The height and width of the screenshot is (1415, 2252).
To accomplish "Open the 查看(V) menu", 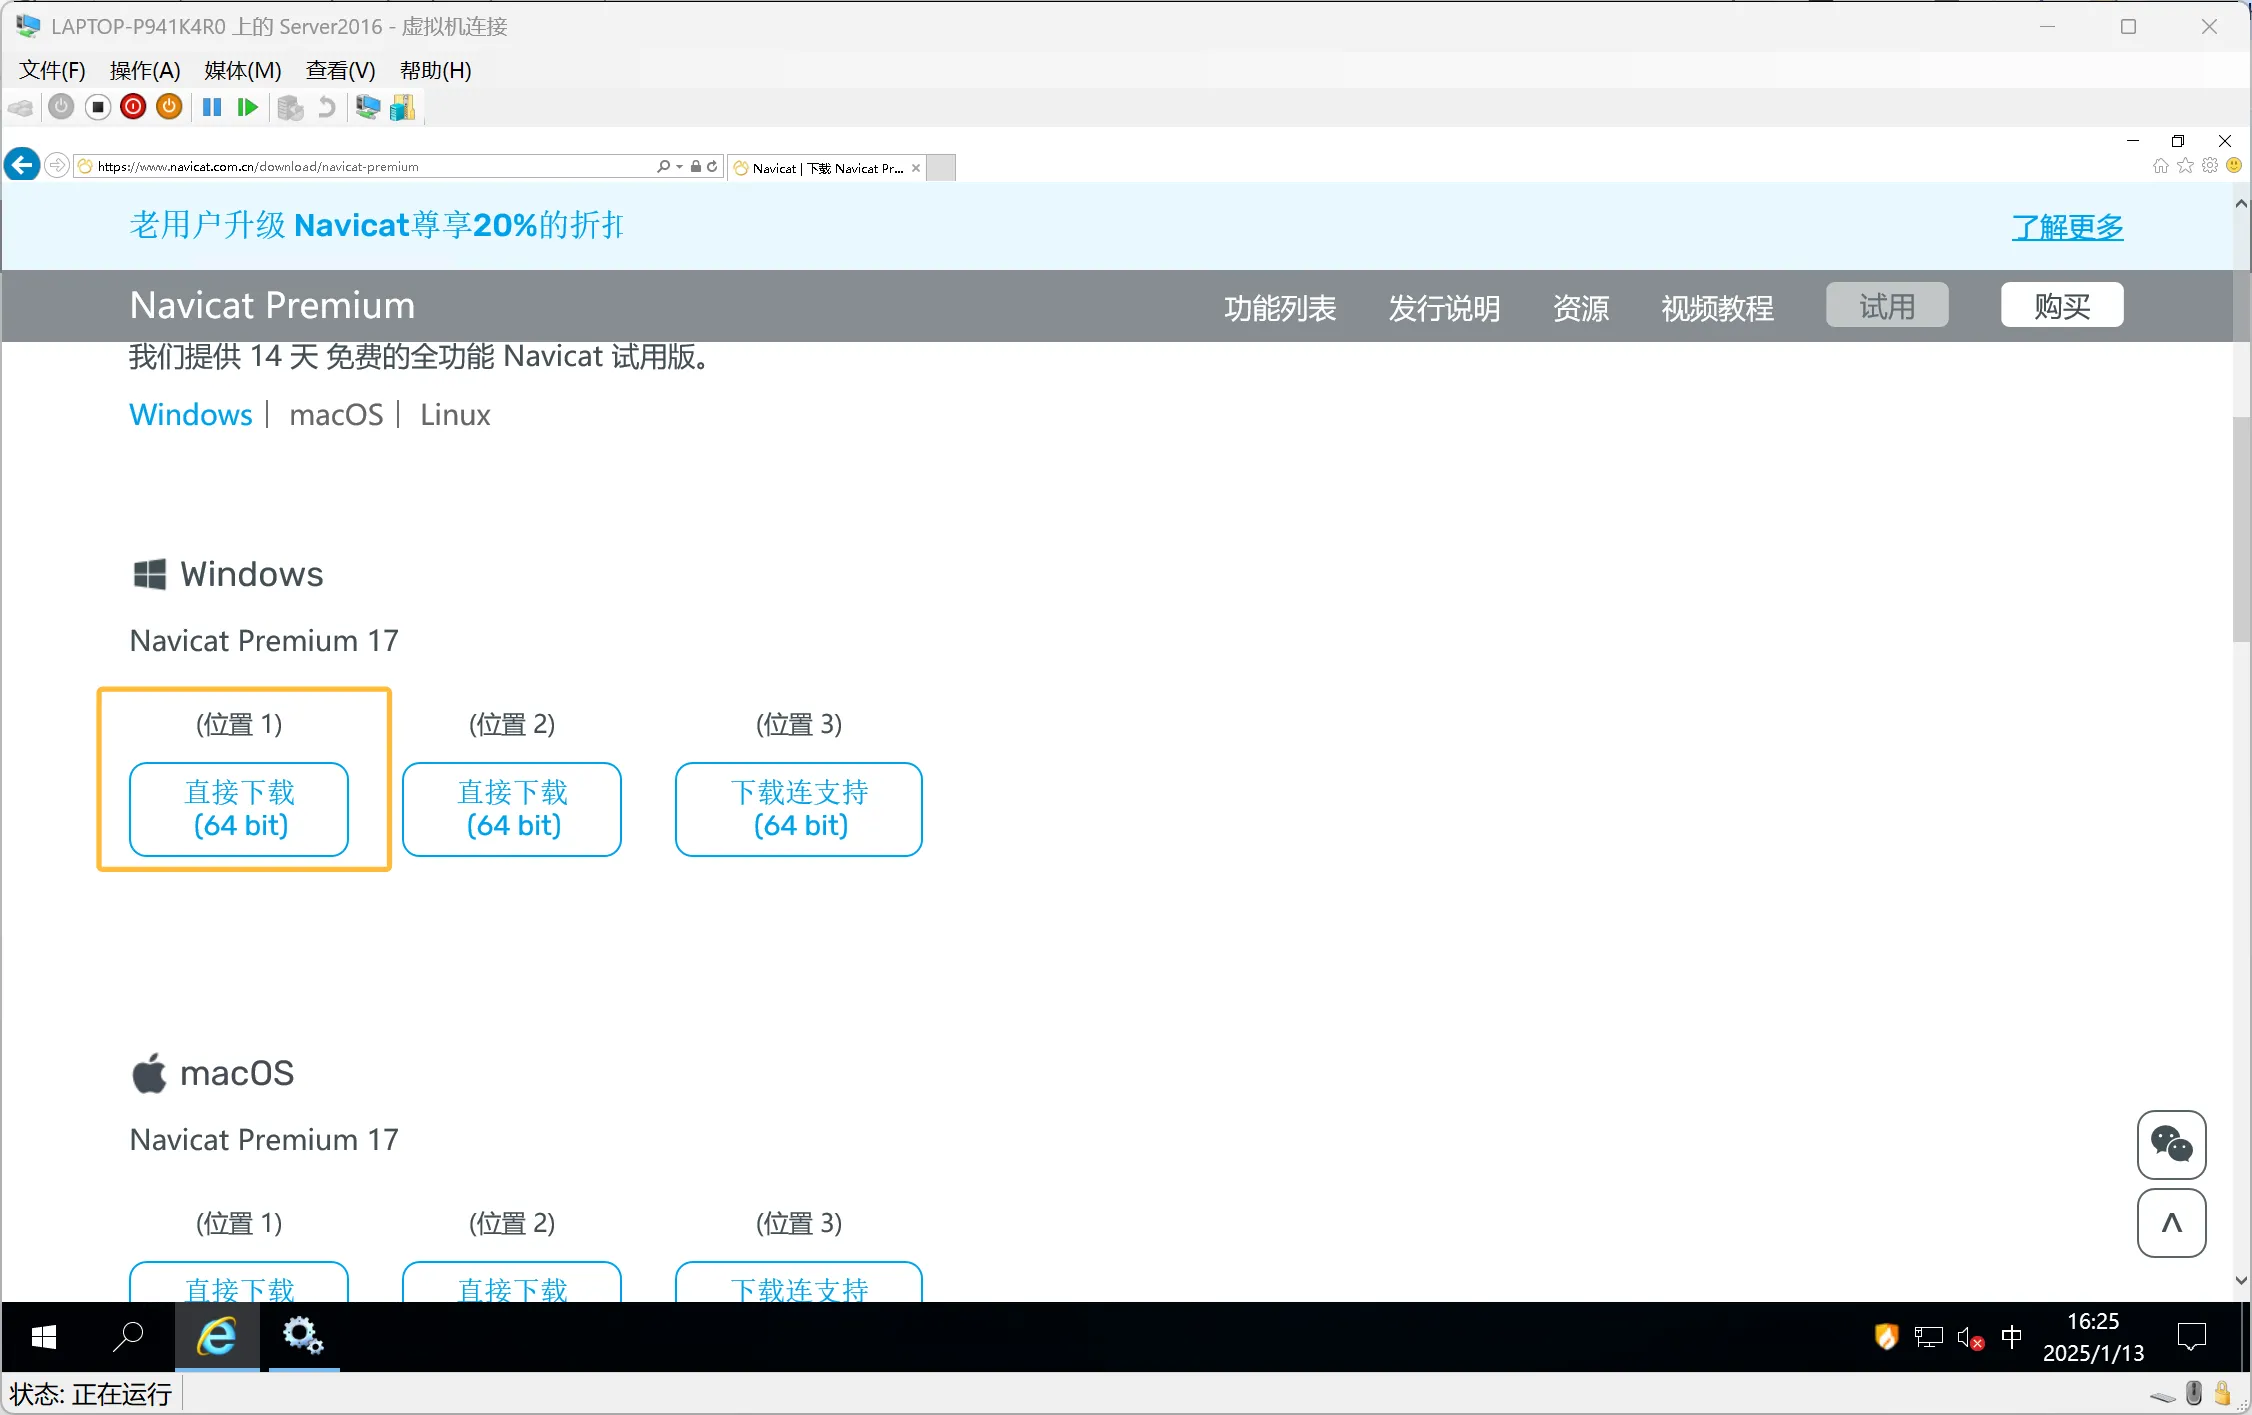I will click(x=341, y=70).
